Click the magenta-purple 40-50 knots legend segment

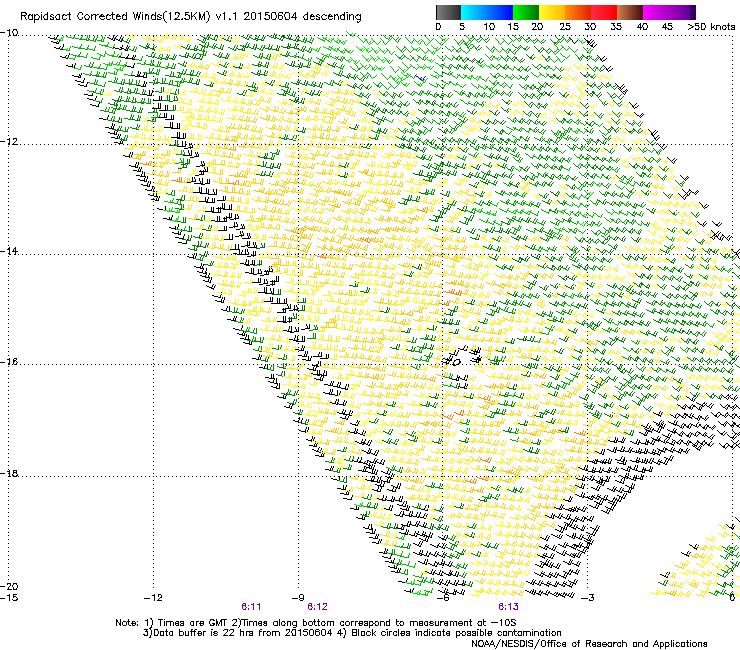(669, 12)
